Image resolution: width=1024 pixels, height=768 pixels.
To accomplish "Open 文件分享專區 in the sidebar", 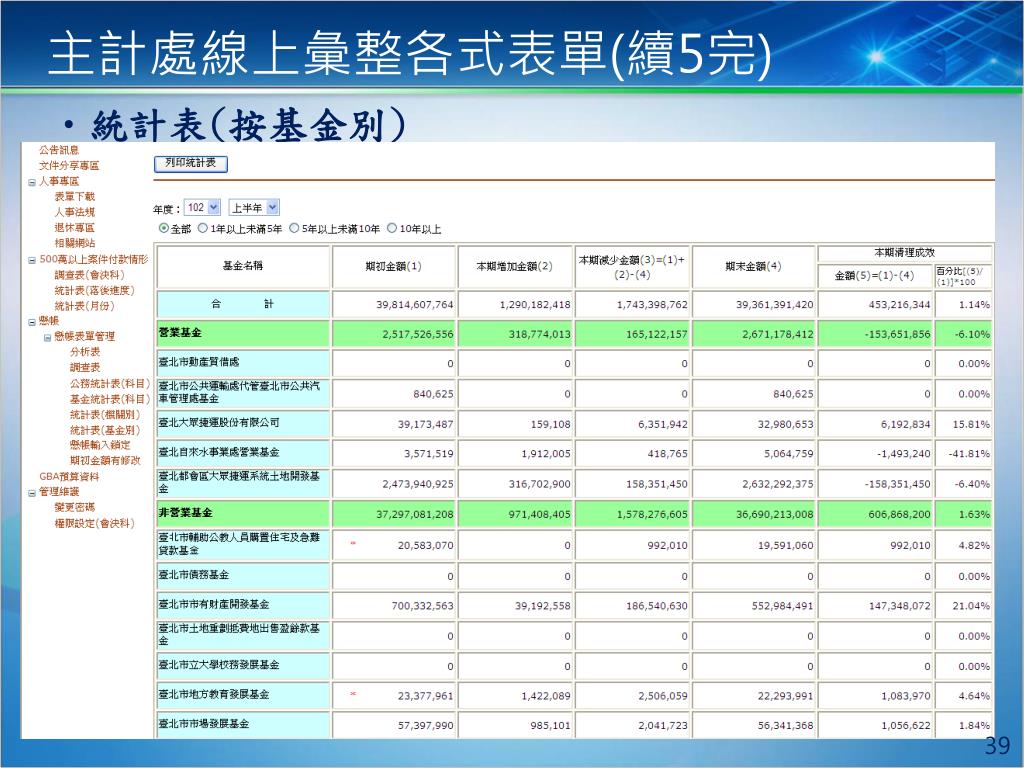I will coord(69,166).
